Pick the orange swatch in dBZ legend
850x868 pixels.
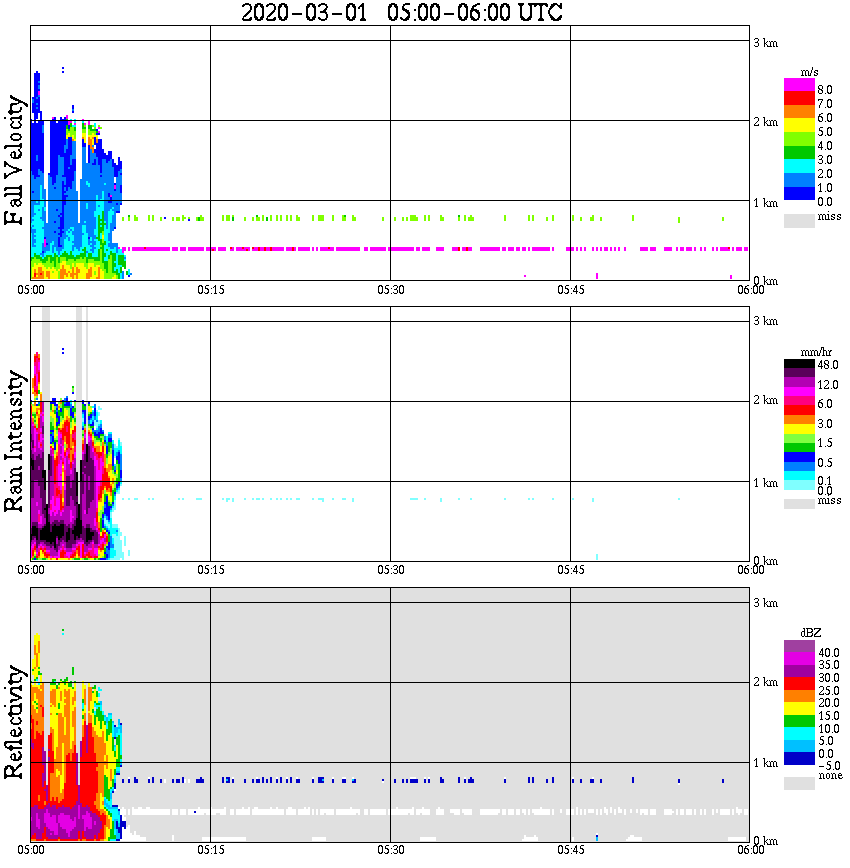(799, 696)
